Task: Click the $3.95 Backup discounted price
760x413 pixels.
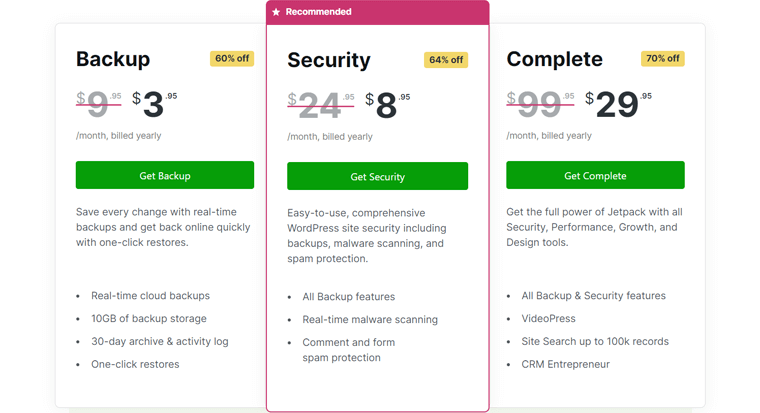Action: 155,104
